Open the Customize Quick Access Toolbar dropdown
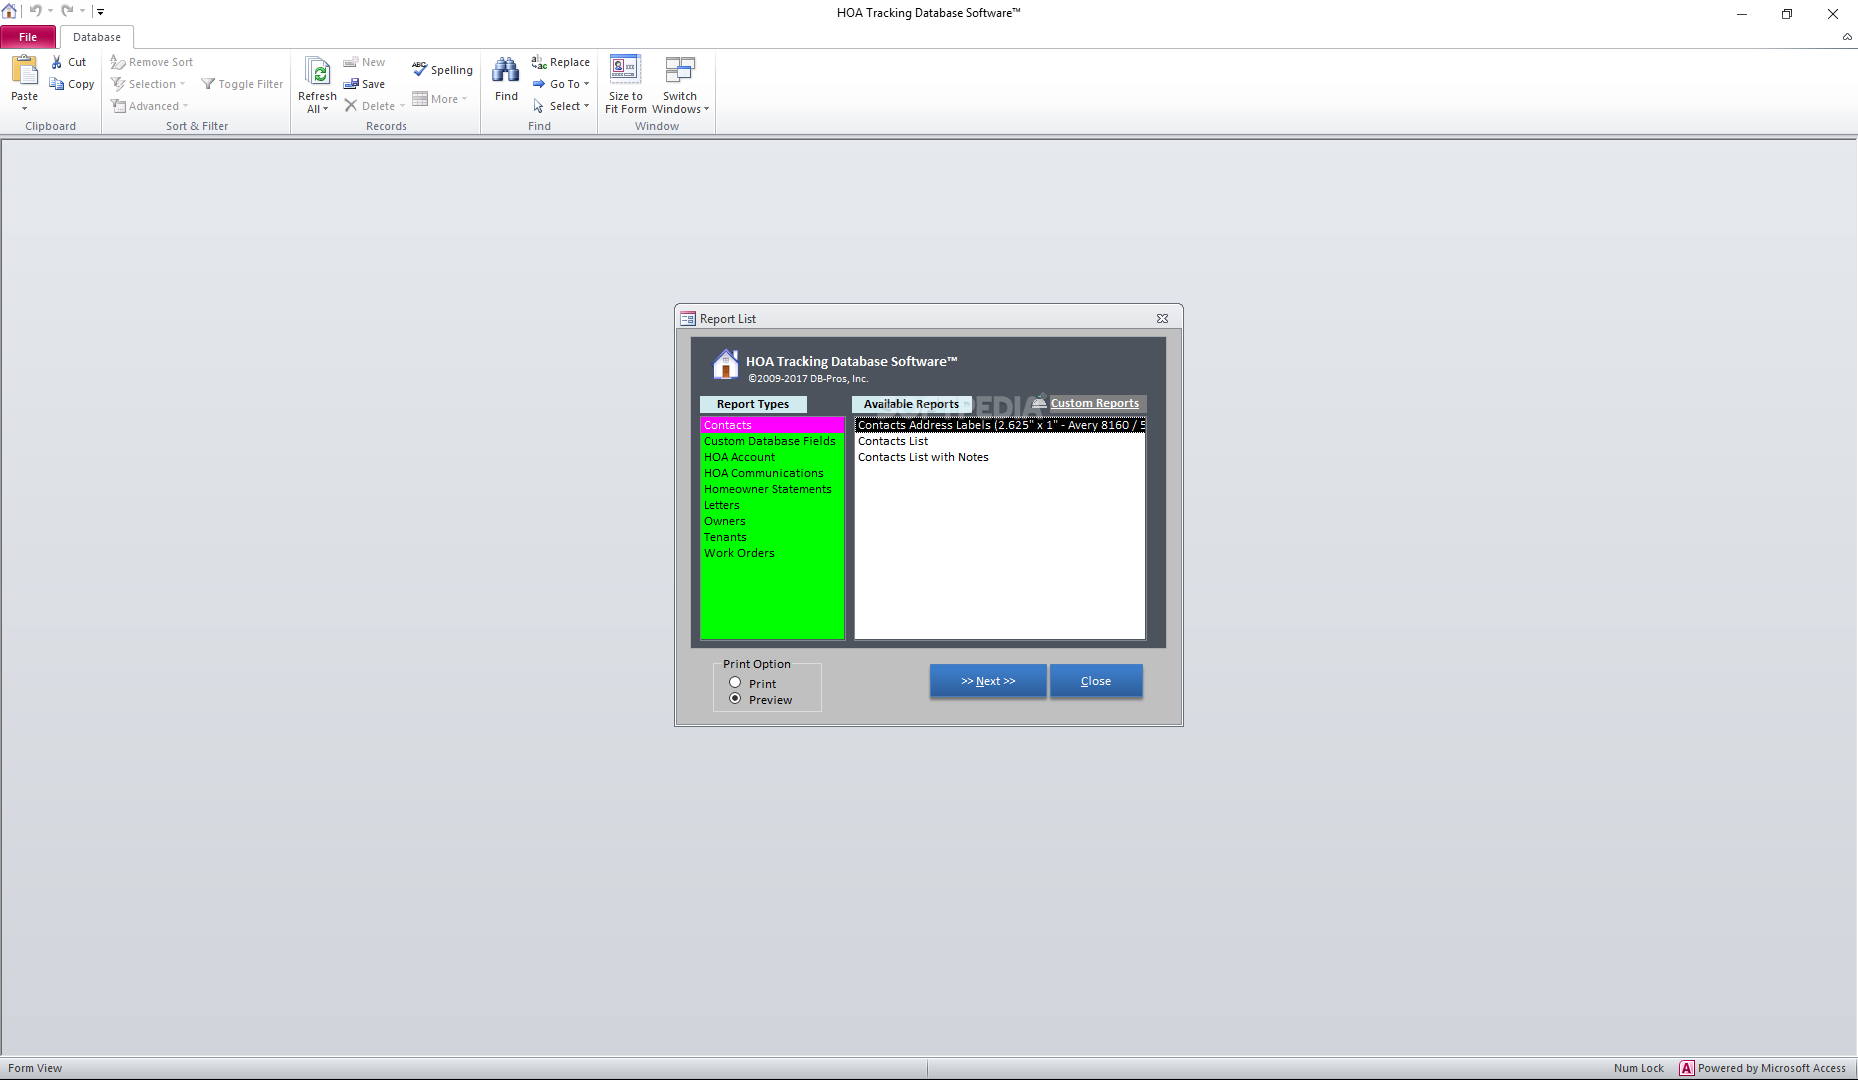The image size is (1858, 1080). 100,12
